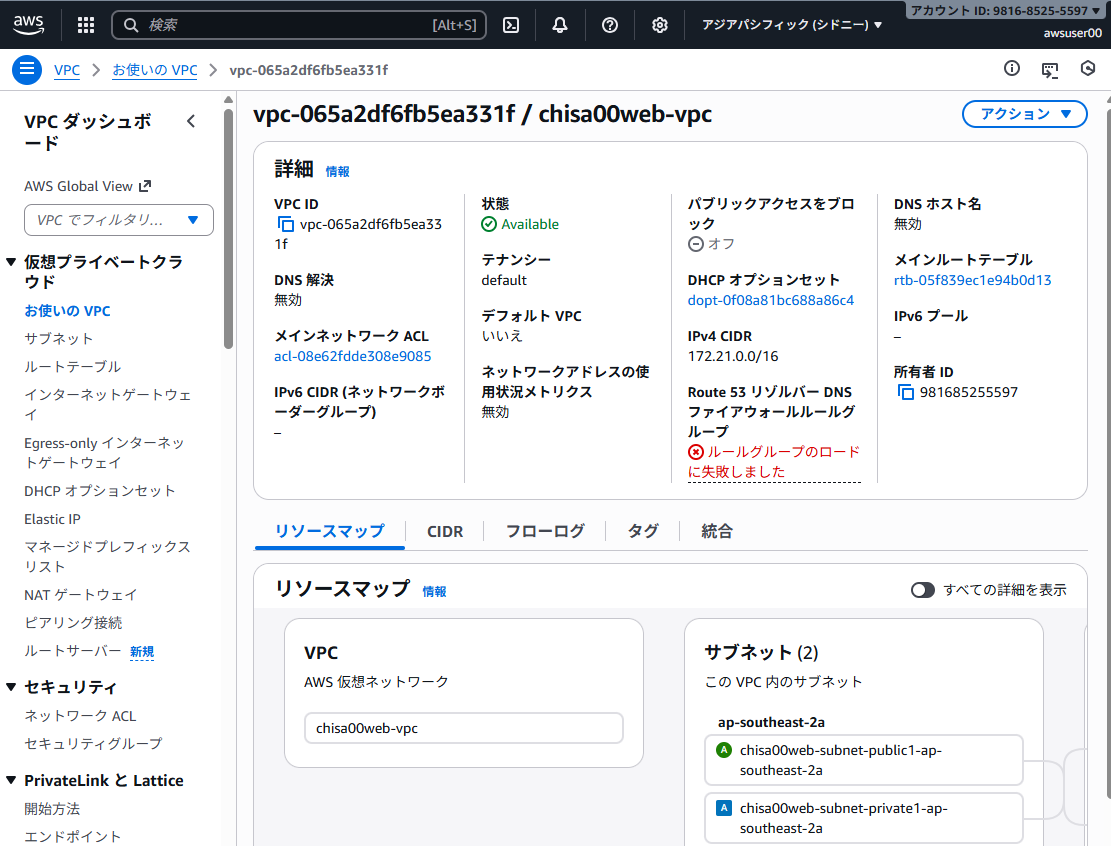Viewport: 1111px width, 846px height.
Task: Open the Actions dropdown button
Action: [x=1024, y=114]
